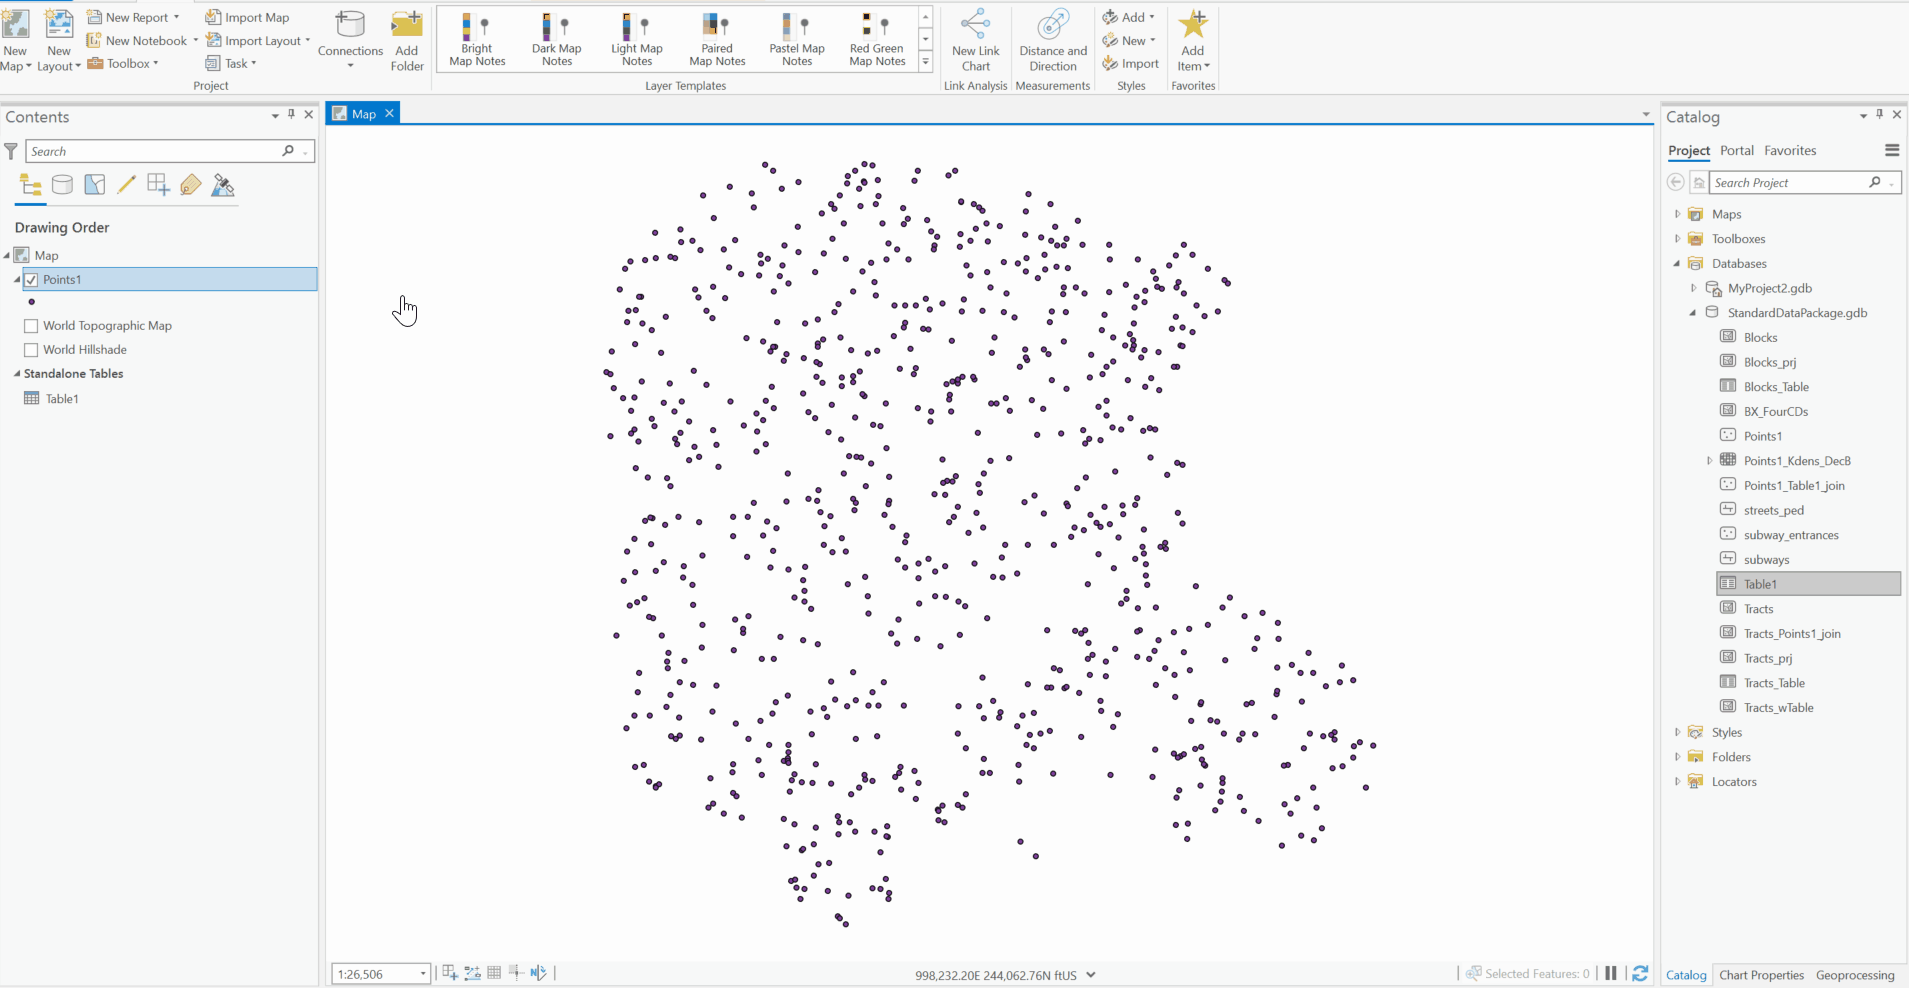Open Geoprocessing pane tab
Image resolution: width=1909 pixels, height=988 pixels.
pyautogui.click(x=1855, y=975)
